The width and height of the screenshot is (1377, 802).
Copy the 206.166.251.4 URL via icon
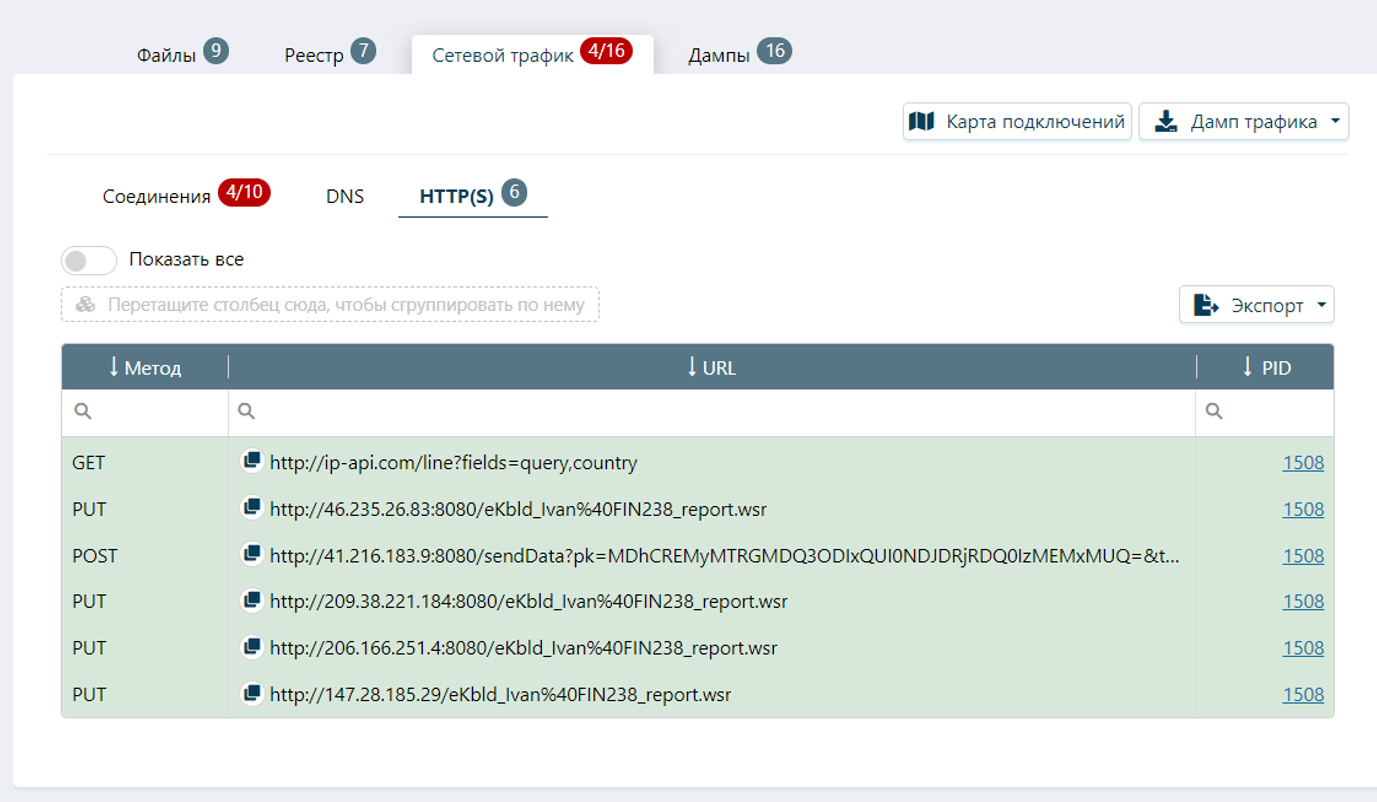pos(252,647)
